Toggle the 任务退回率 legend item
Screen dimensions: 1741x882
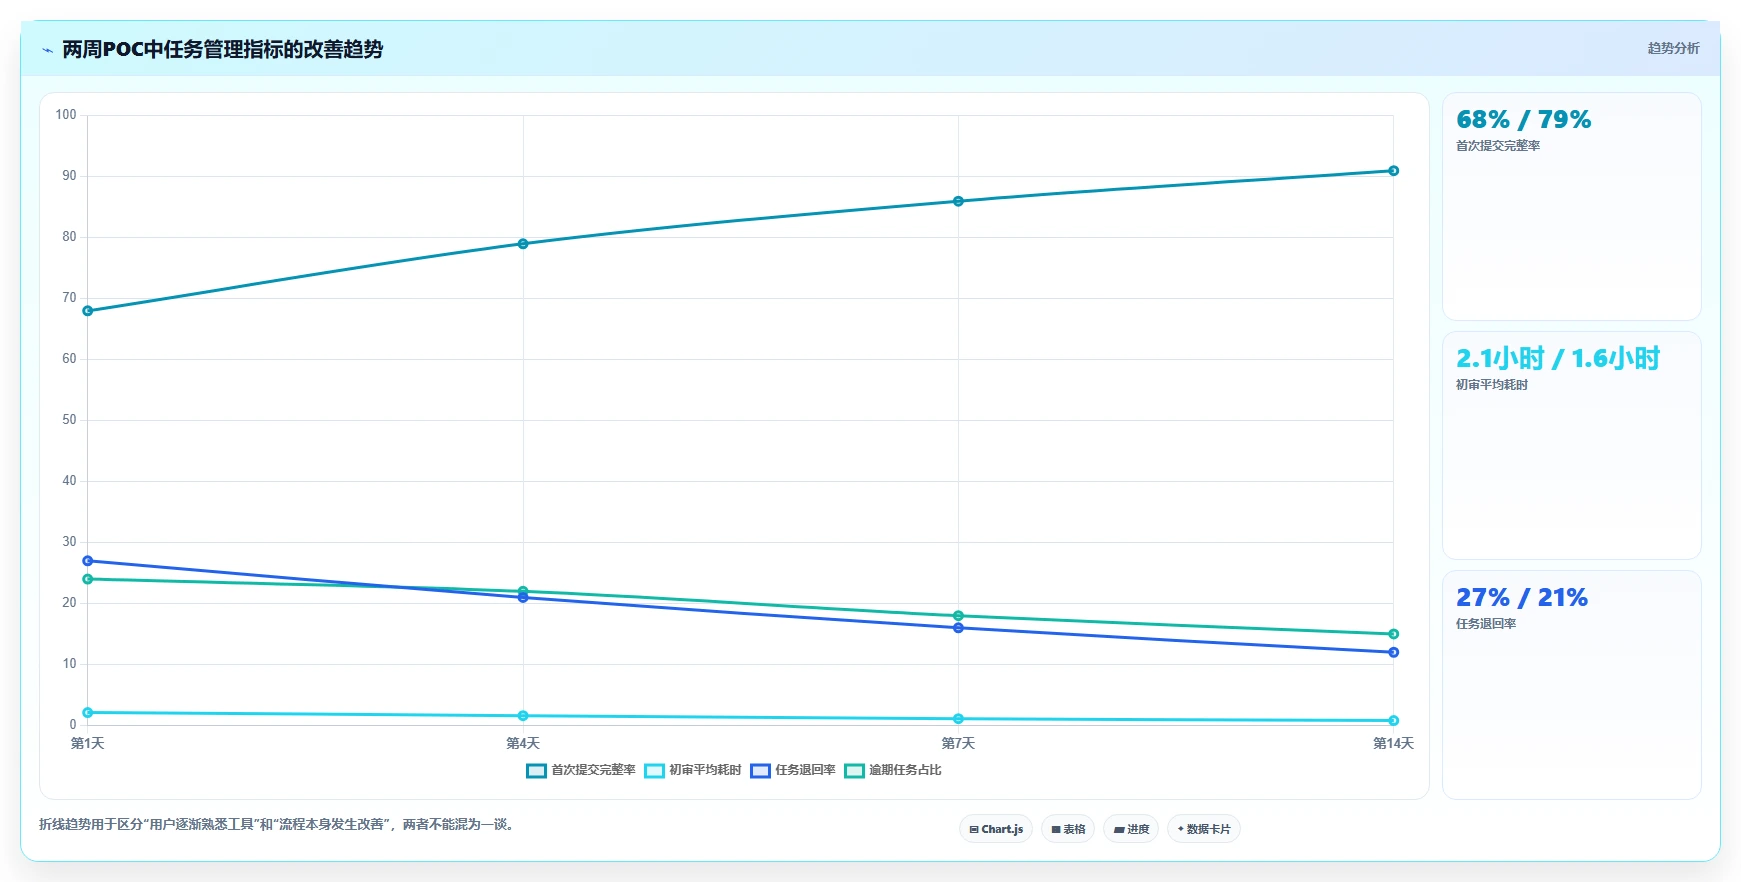click(x=793, y=770)
